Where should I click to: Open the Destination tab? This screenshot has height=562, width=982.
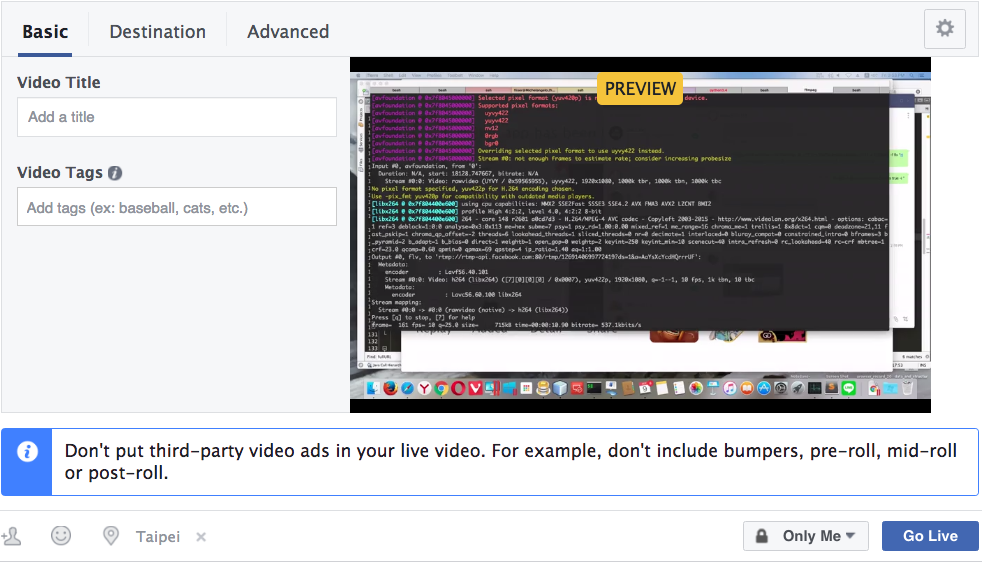(157, 31)
